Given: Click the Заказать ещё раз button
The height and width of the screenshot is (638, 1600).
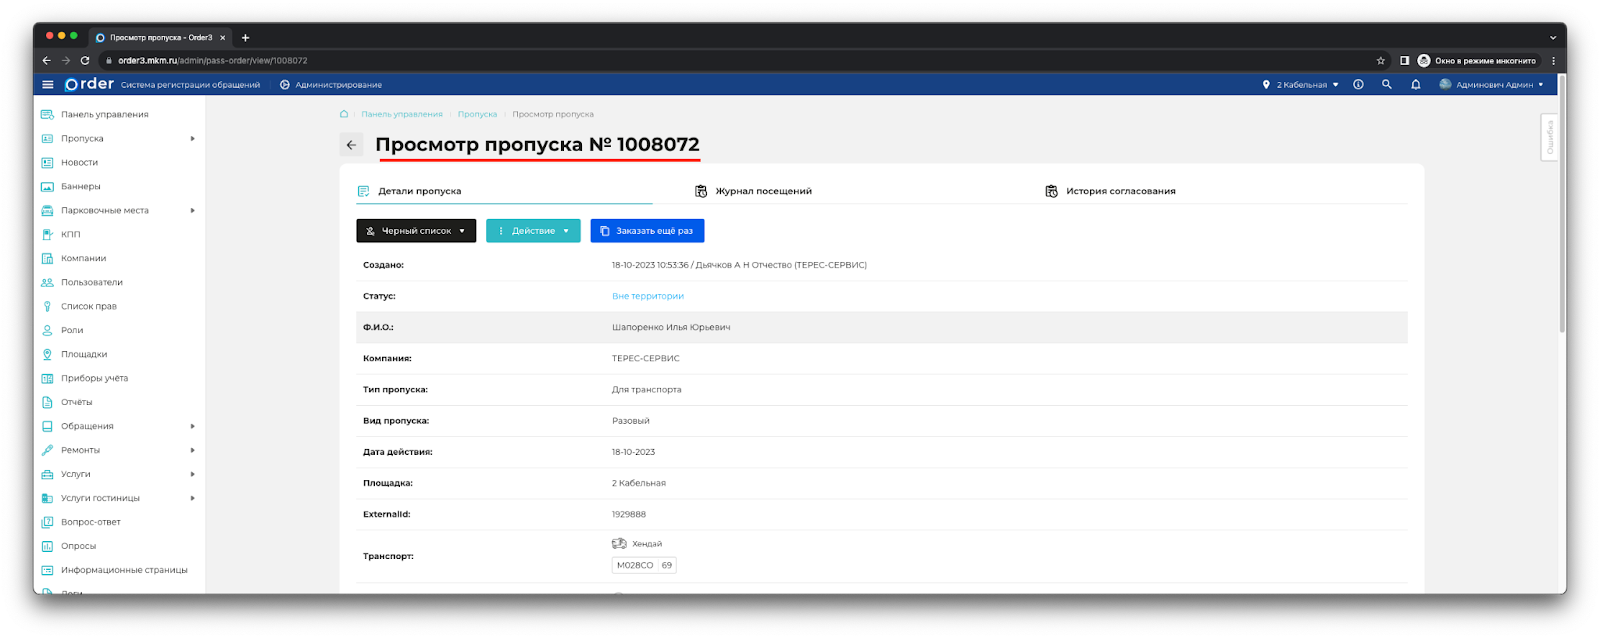Looking at the screenshot, I should point(647,231).
